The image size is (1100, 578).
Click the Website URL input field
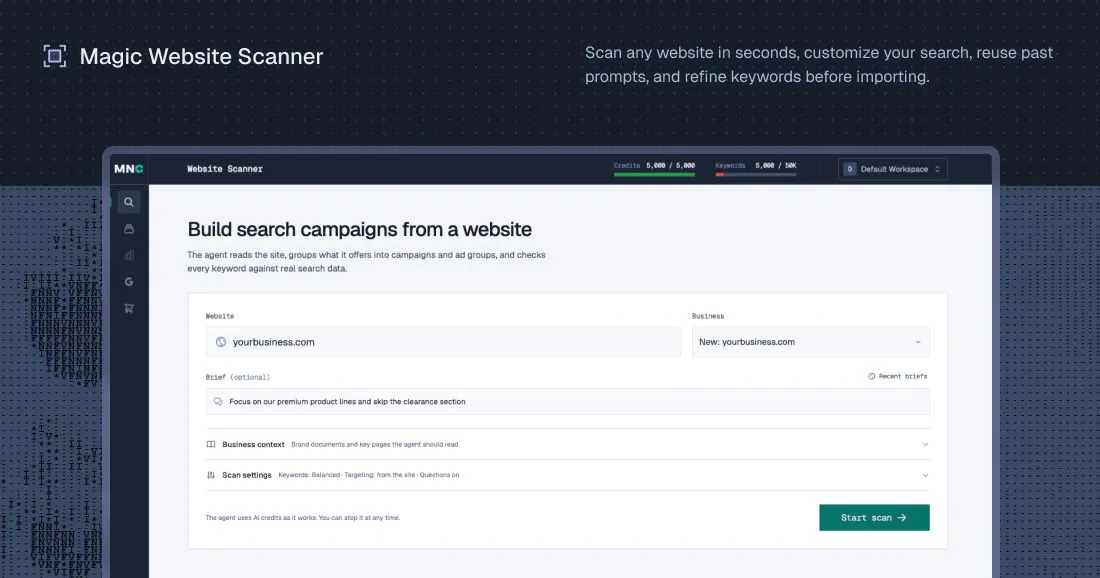[x=443, y=342]
